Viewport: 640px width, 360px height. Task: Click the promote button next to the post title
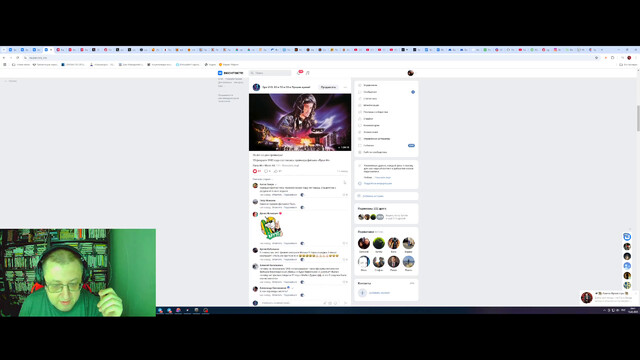coord(329,87)
